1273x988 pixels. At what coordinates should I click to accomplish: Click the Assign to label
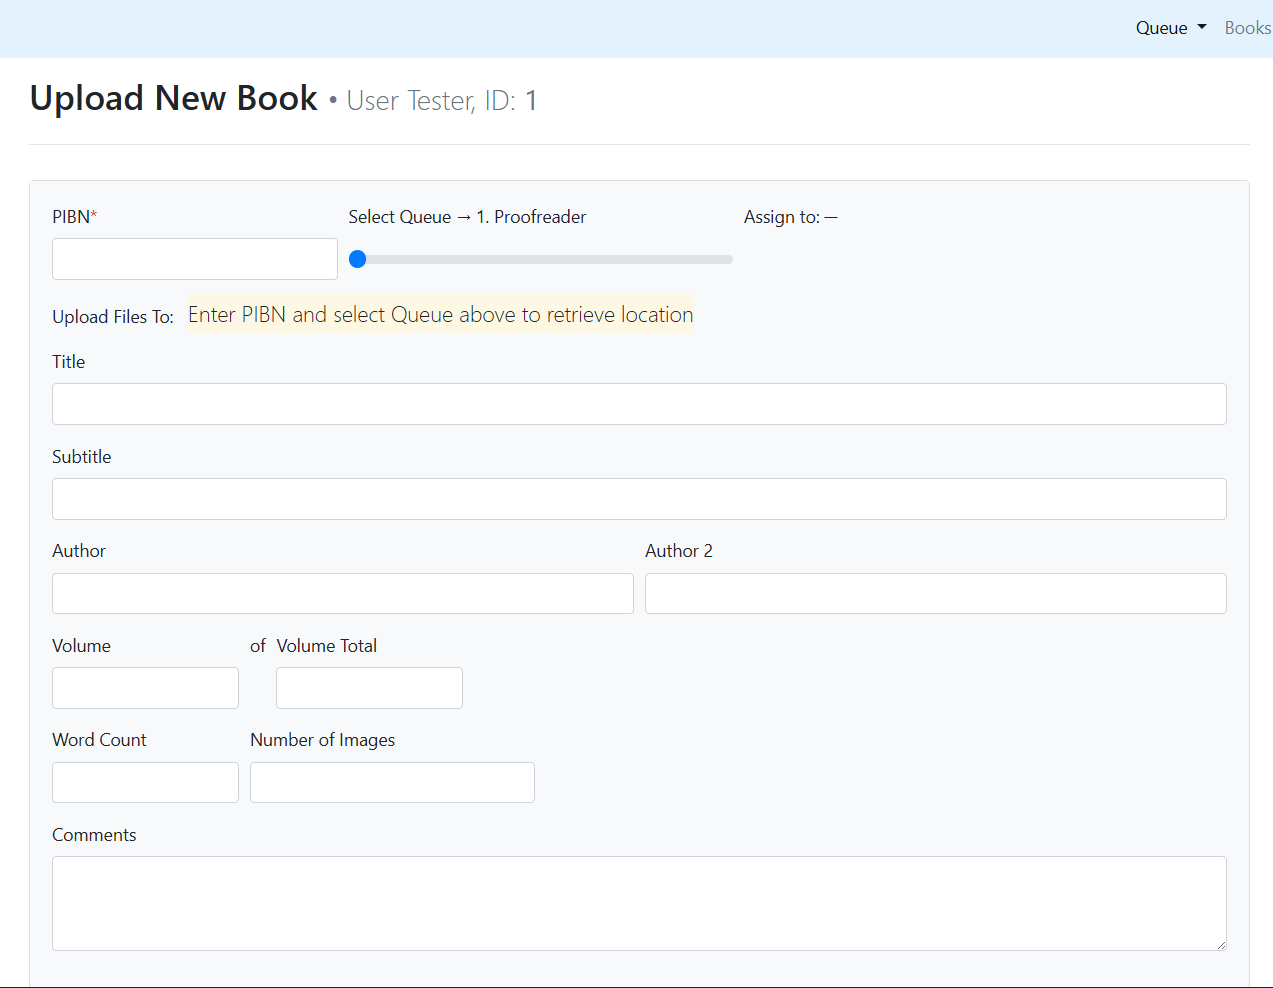[781, 217]
